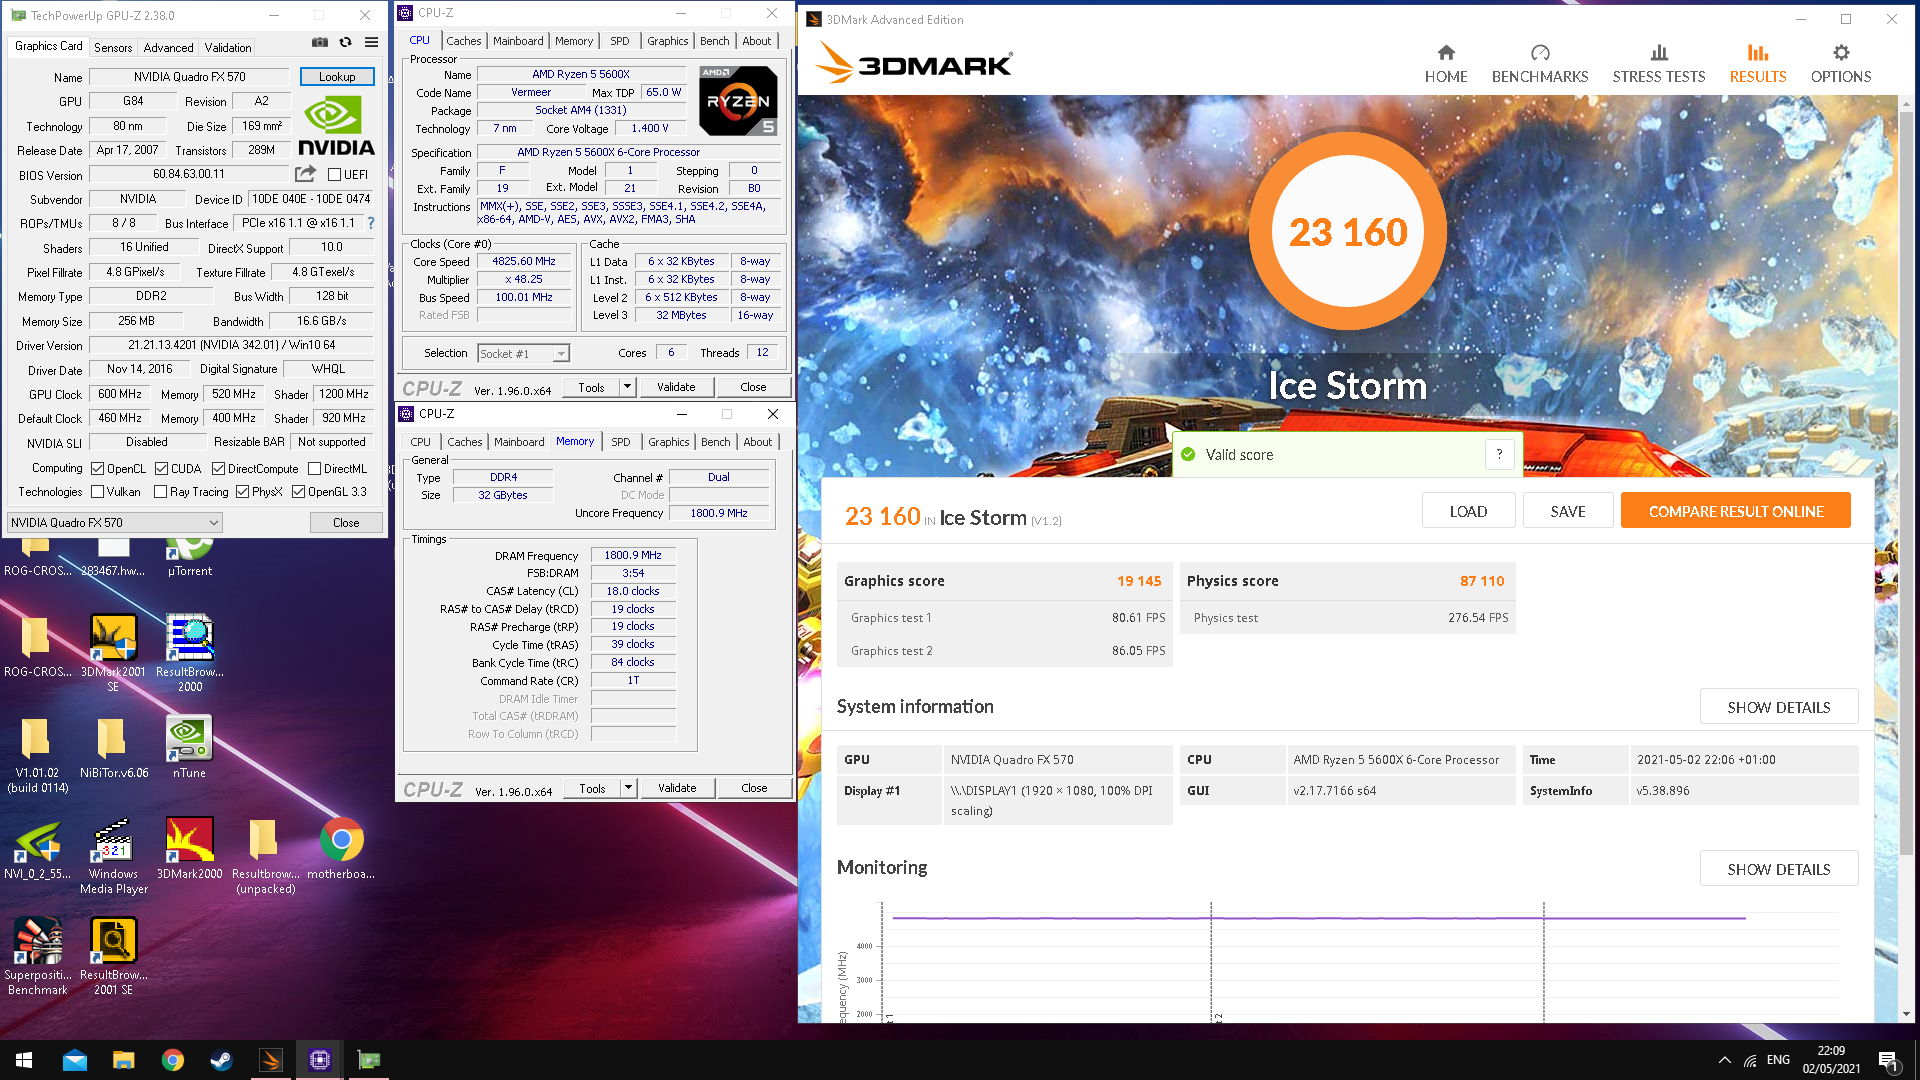Expand the Tools arrow in bottom CPU-Z window
Viewport: 1920px width, 1080px height.
(628, 788)
